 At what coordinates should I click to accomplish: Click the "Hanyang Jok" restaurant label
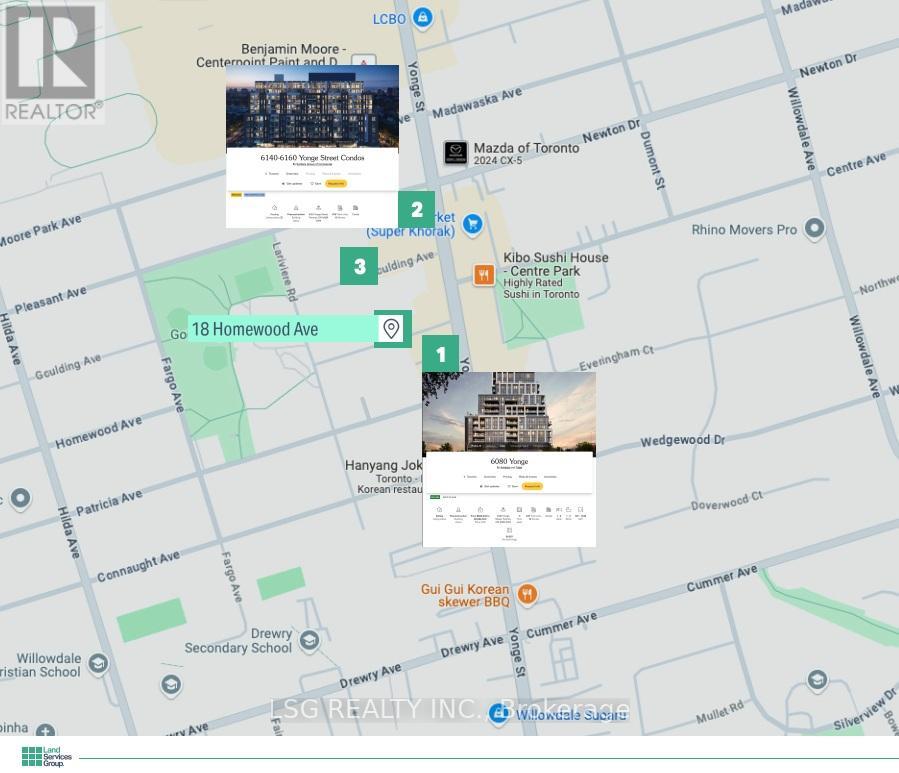point(384,465)
